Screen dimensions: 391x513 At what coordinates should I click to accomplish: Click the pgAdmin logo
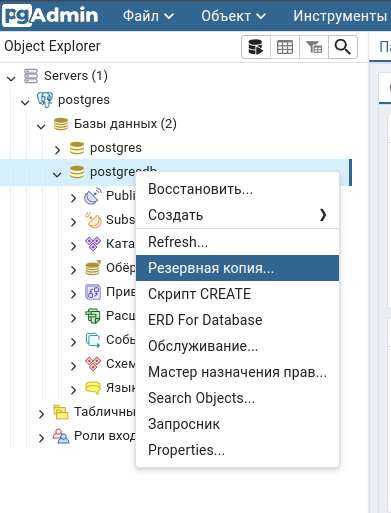[50, 15]
